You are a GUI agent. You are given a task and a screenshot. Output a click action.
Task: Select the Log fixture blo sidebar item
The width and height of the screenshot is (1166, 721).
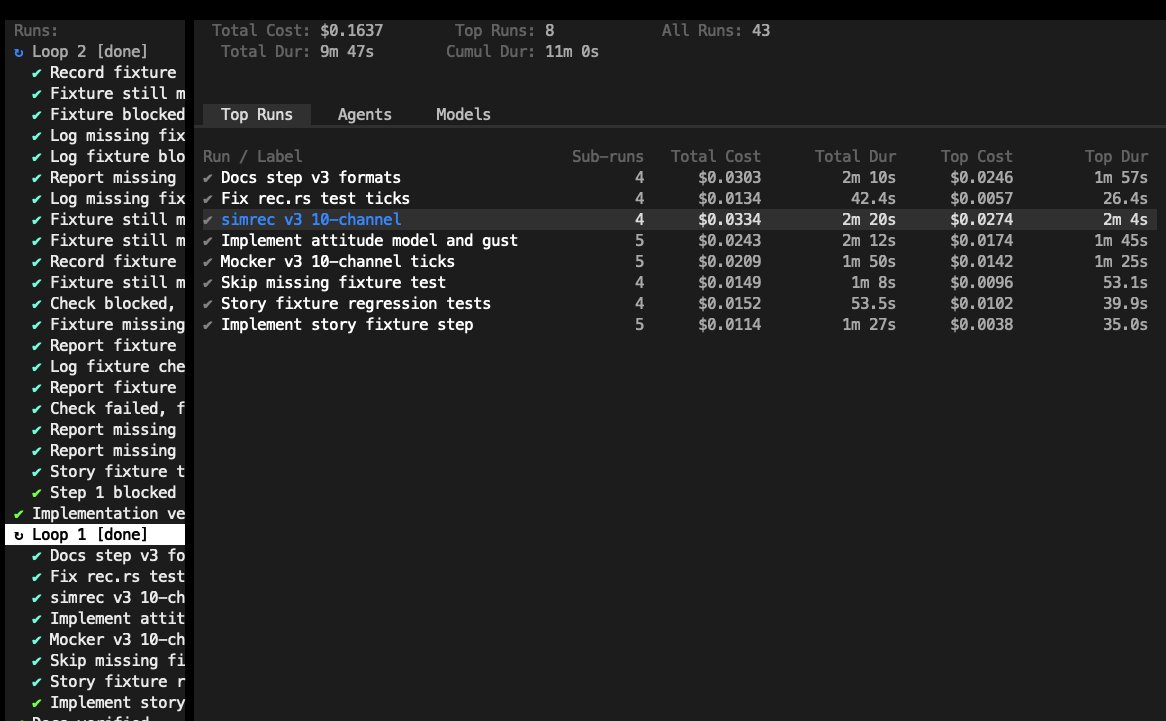(x=117, y=156)
